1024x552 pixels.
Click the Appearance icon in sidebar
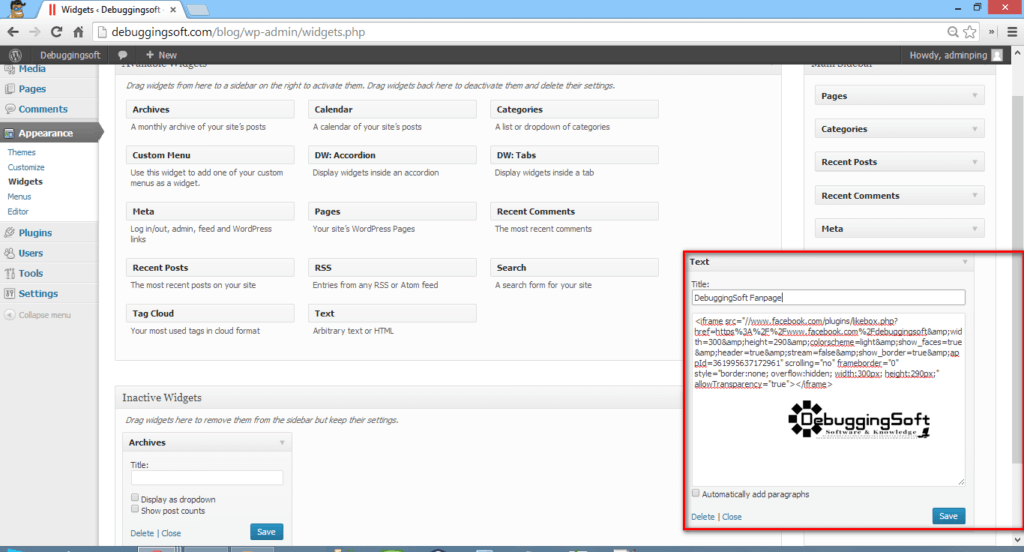(x=9, y=133)
